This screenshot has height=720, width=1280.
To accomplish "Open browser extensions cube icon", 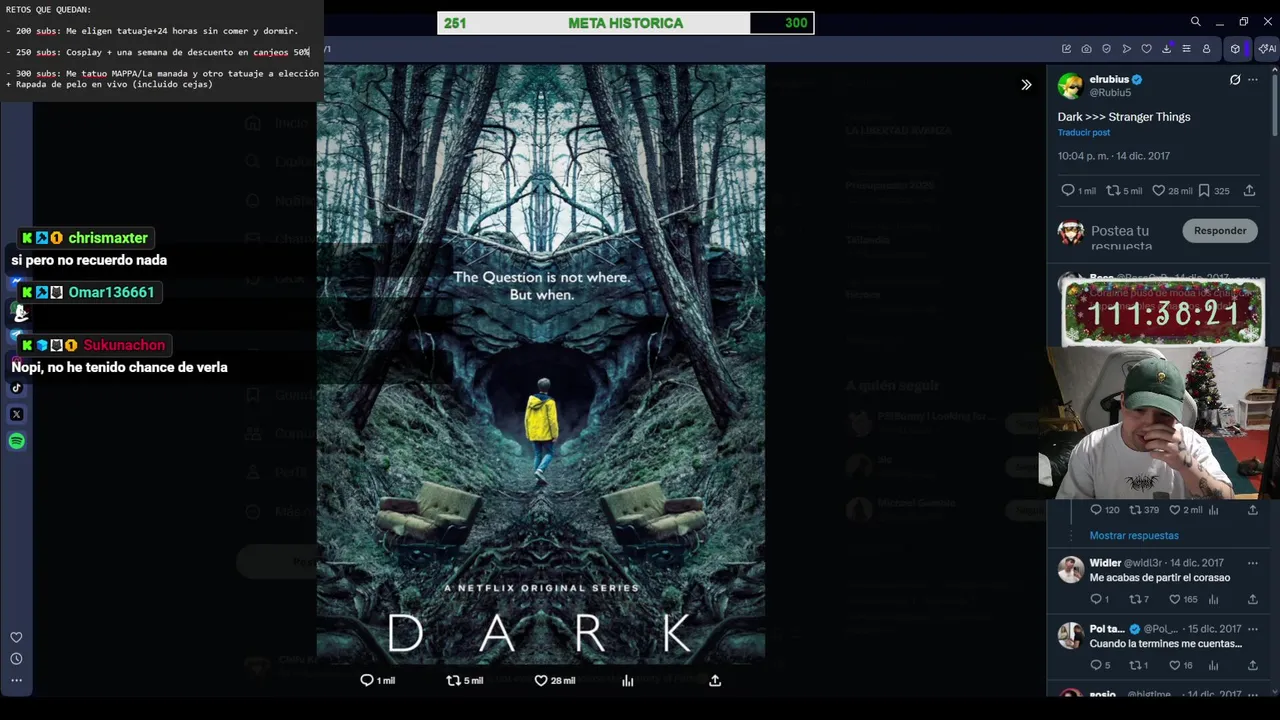I will pos(1235,49).
